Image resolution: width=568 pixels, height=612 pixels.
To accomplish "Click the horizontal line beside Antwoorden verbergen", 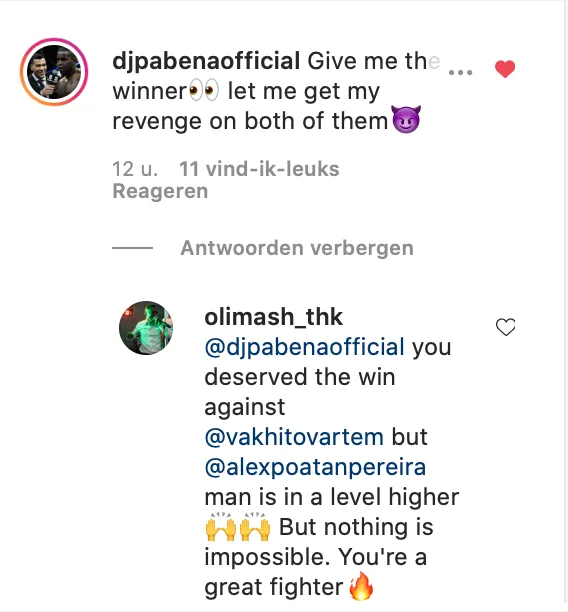I will tap(132, 247).
